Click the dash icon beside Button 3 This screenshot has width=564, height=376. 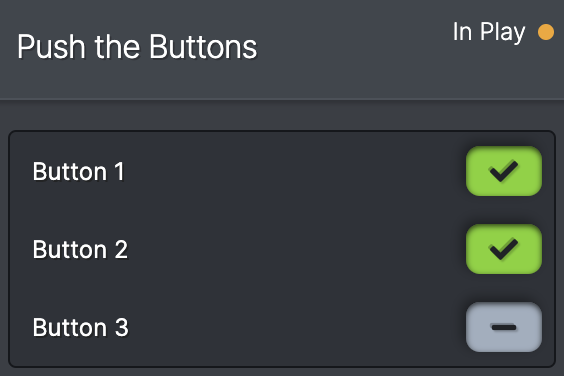point(504,327)
